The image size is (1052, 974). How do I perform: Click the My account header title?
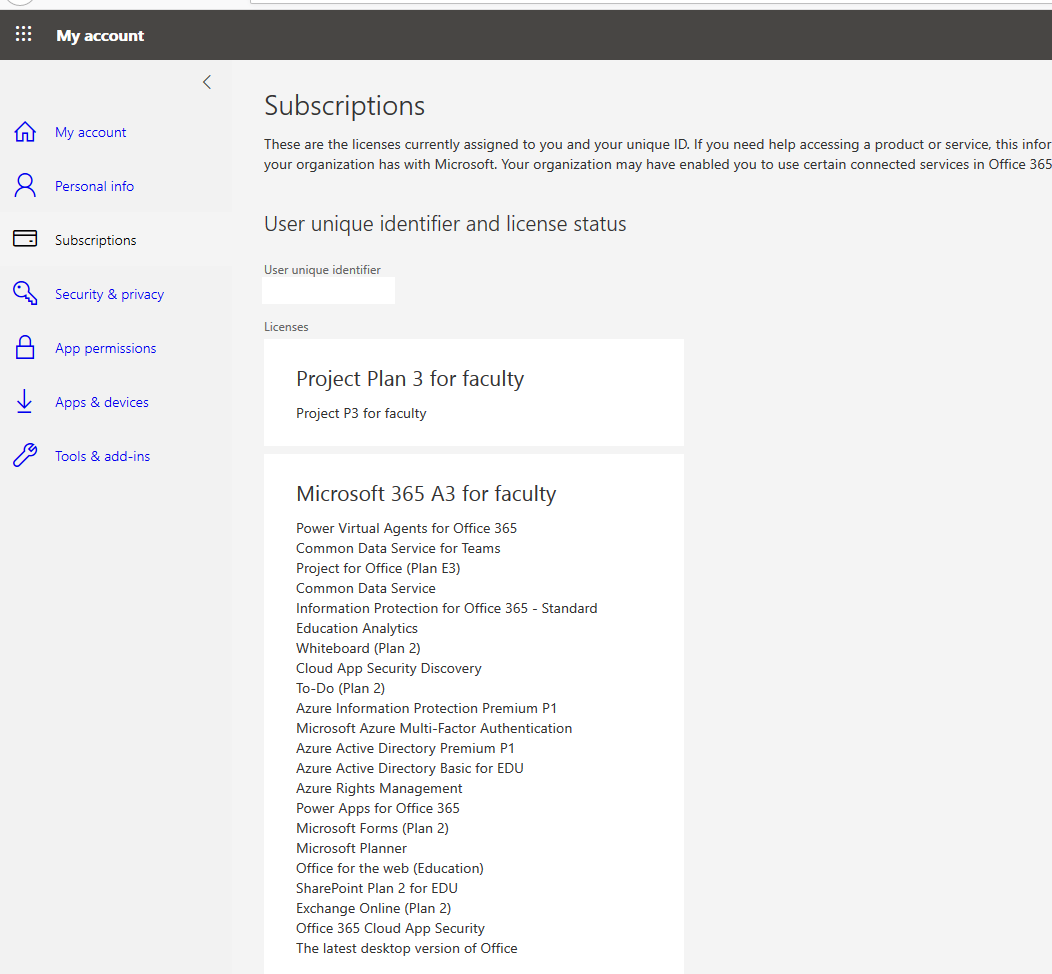(x=100, y=36)
